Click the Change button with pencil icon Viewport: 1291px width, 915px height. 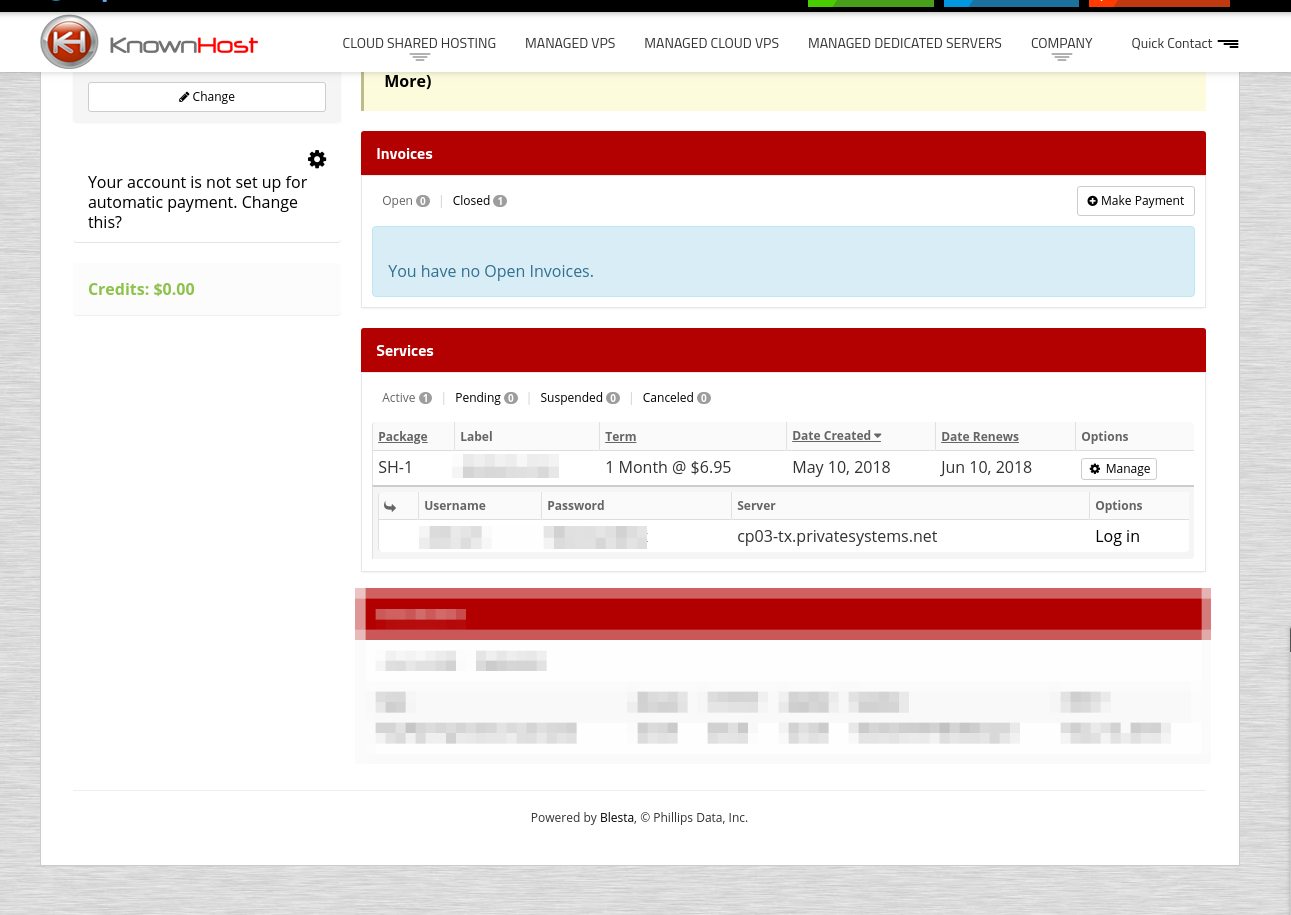(x=207, y=97)
